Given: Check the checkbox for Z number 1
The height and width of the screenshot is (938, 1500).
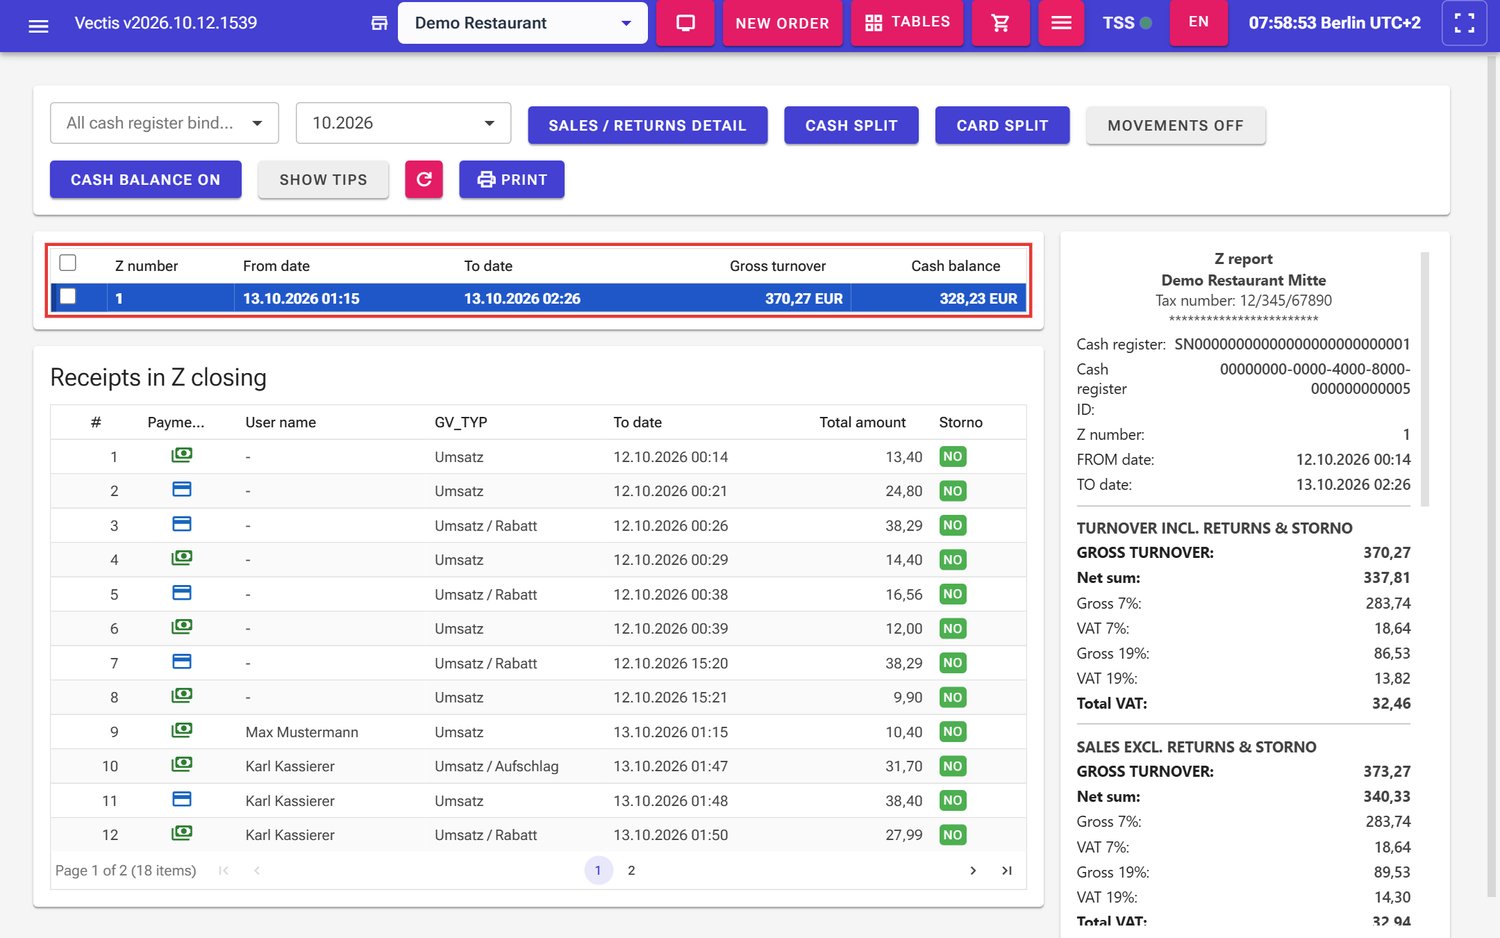Looking at the screenshot, I should click(68, 296).
